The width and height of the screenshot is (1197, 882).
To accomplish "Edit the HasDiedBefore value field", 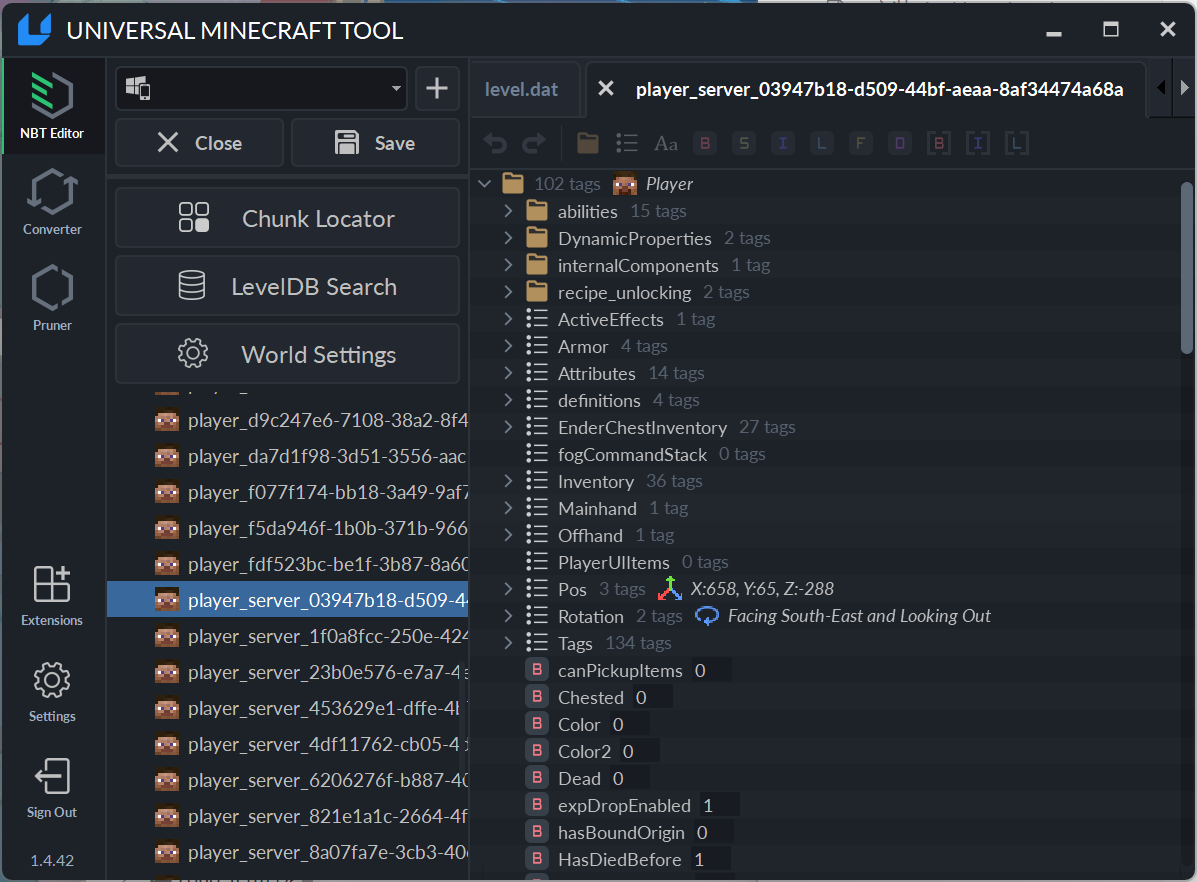I will (710, 860).
